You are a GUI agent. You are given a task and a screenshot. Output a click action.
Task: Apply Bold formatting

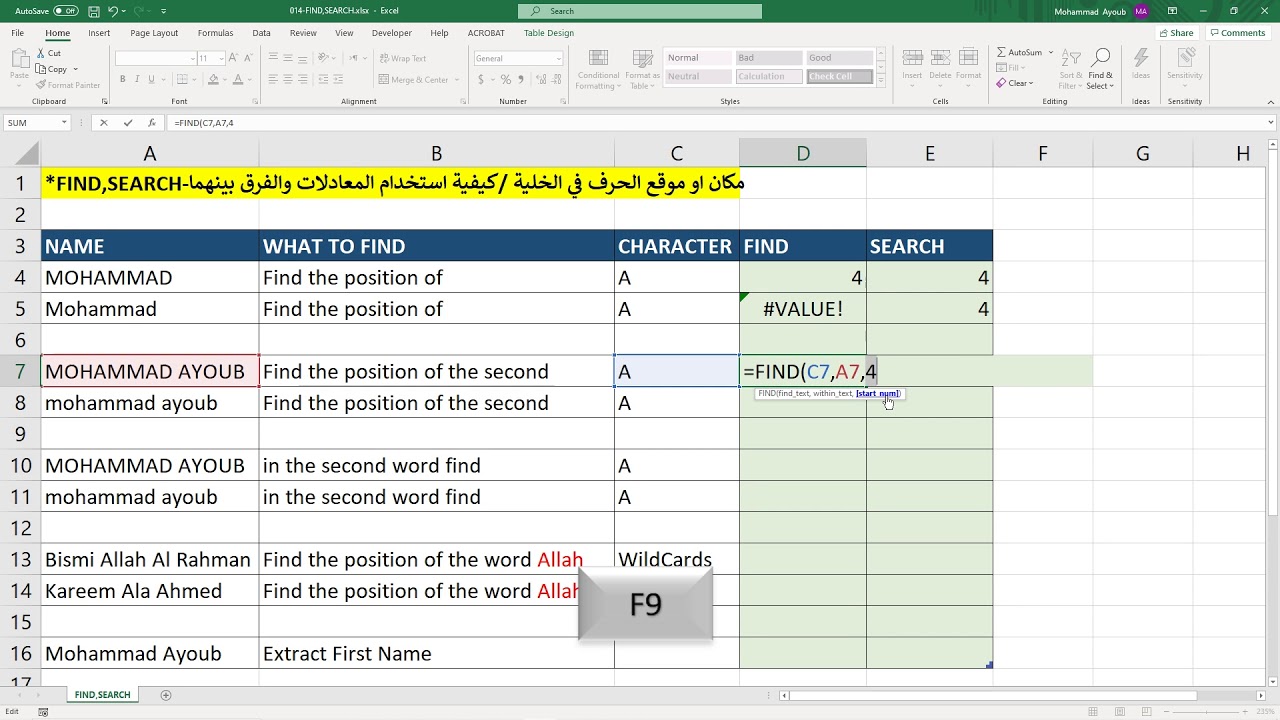click(x=122, y=79)
